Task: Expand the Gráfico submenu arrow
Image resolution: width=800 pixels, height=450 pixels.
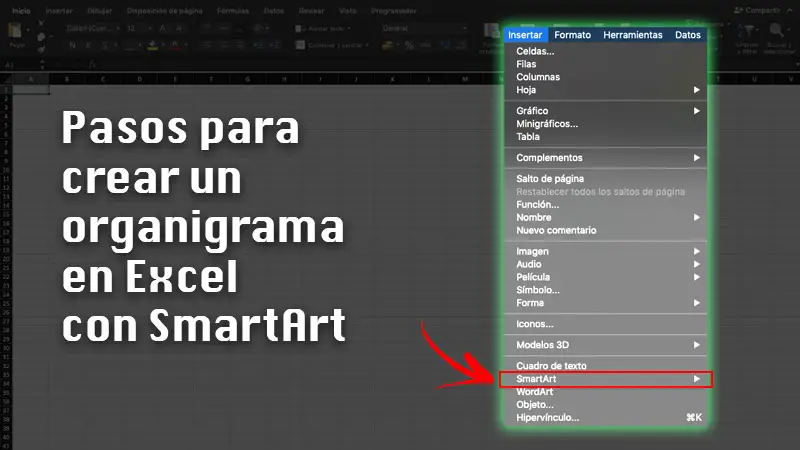Action: [696, 111]
